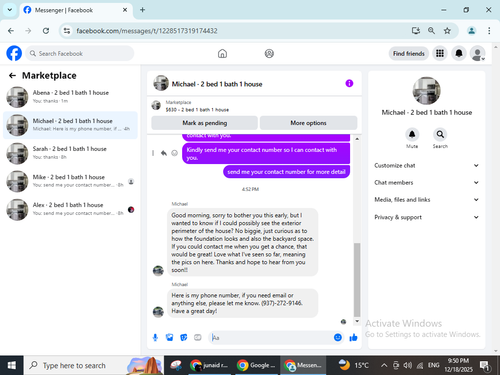Show hidden system tray icons chevron
The width and height of the screenshot is (500, 375).
[384, 366]
